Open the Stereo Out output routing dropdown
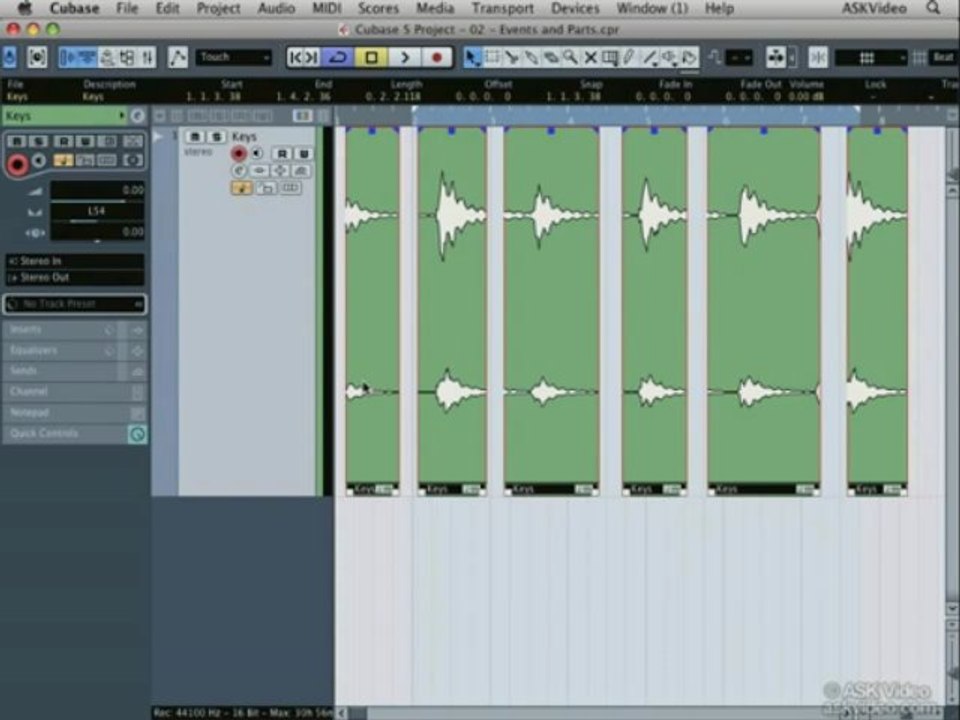 [75, 277]
